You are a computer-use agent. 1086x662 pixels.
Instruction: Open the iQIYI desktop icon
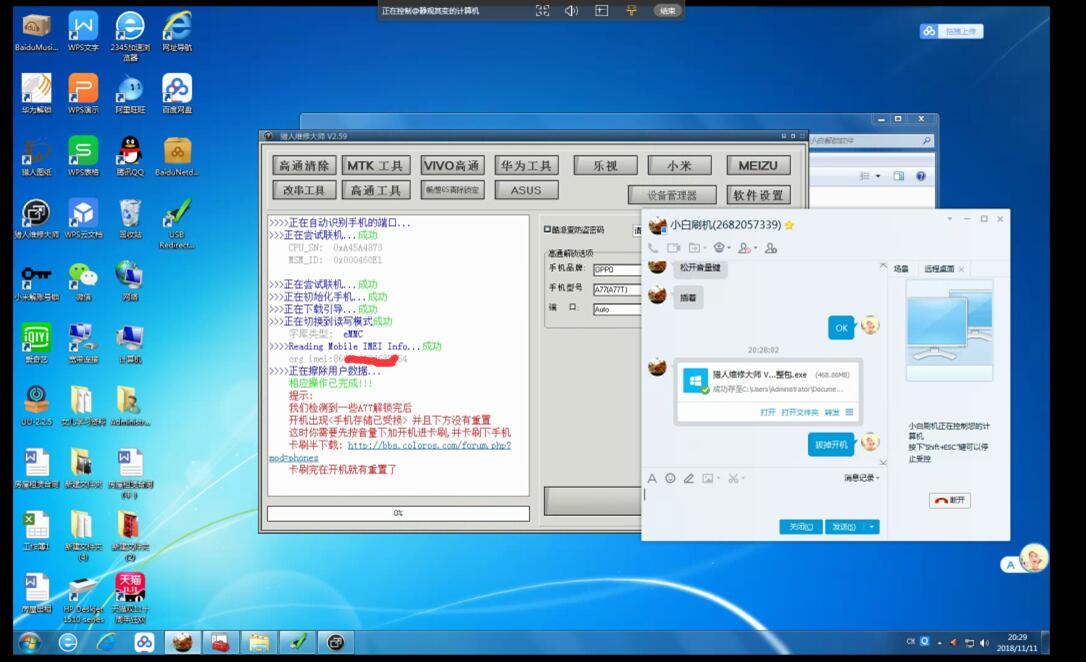[x=36, y=343]
